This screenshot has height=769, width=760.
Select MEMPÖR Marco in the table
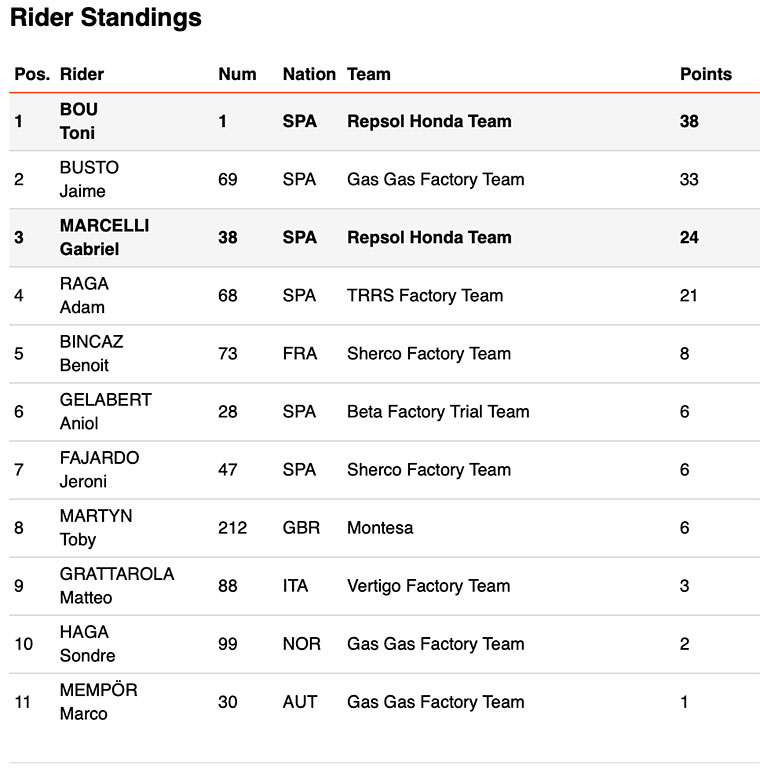pos(98,701)
